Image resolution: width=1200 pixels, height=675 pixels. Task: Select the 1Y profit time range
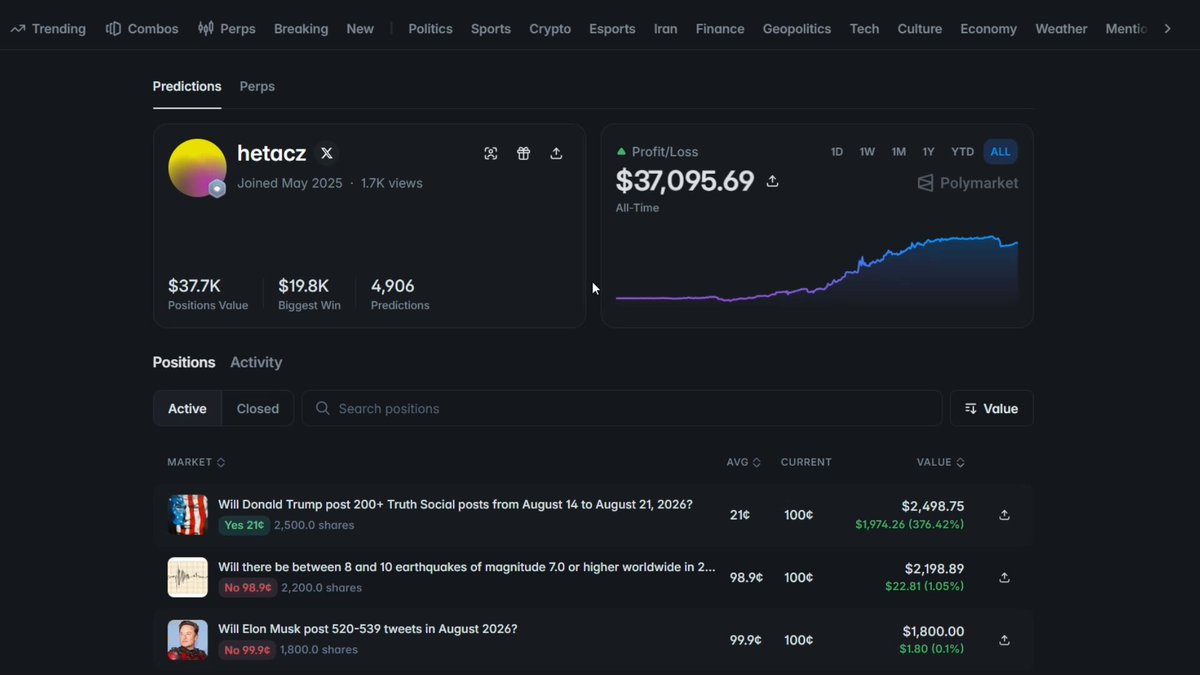tap(928, 152)
